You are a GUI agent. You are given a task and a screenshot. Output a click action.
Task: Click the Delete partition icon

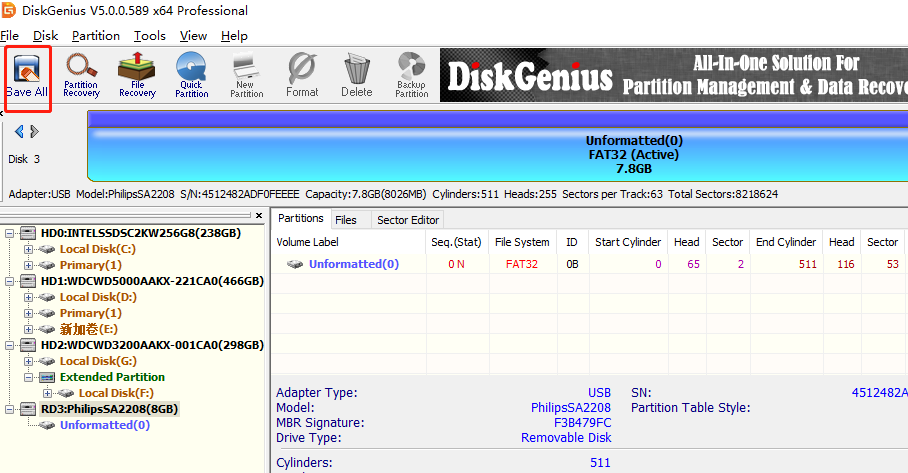tap(356, 76)
